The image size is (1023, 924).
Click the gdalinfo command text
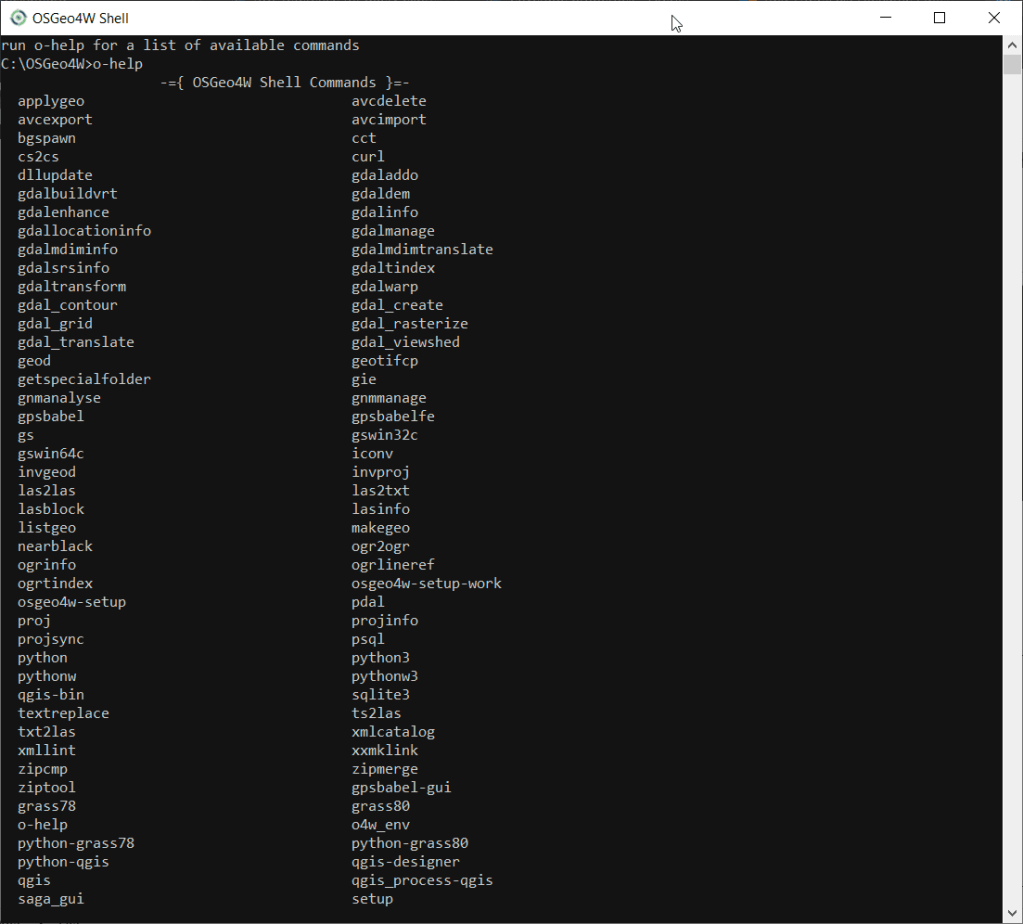384,212
